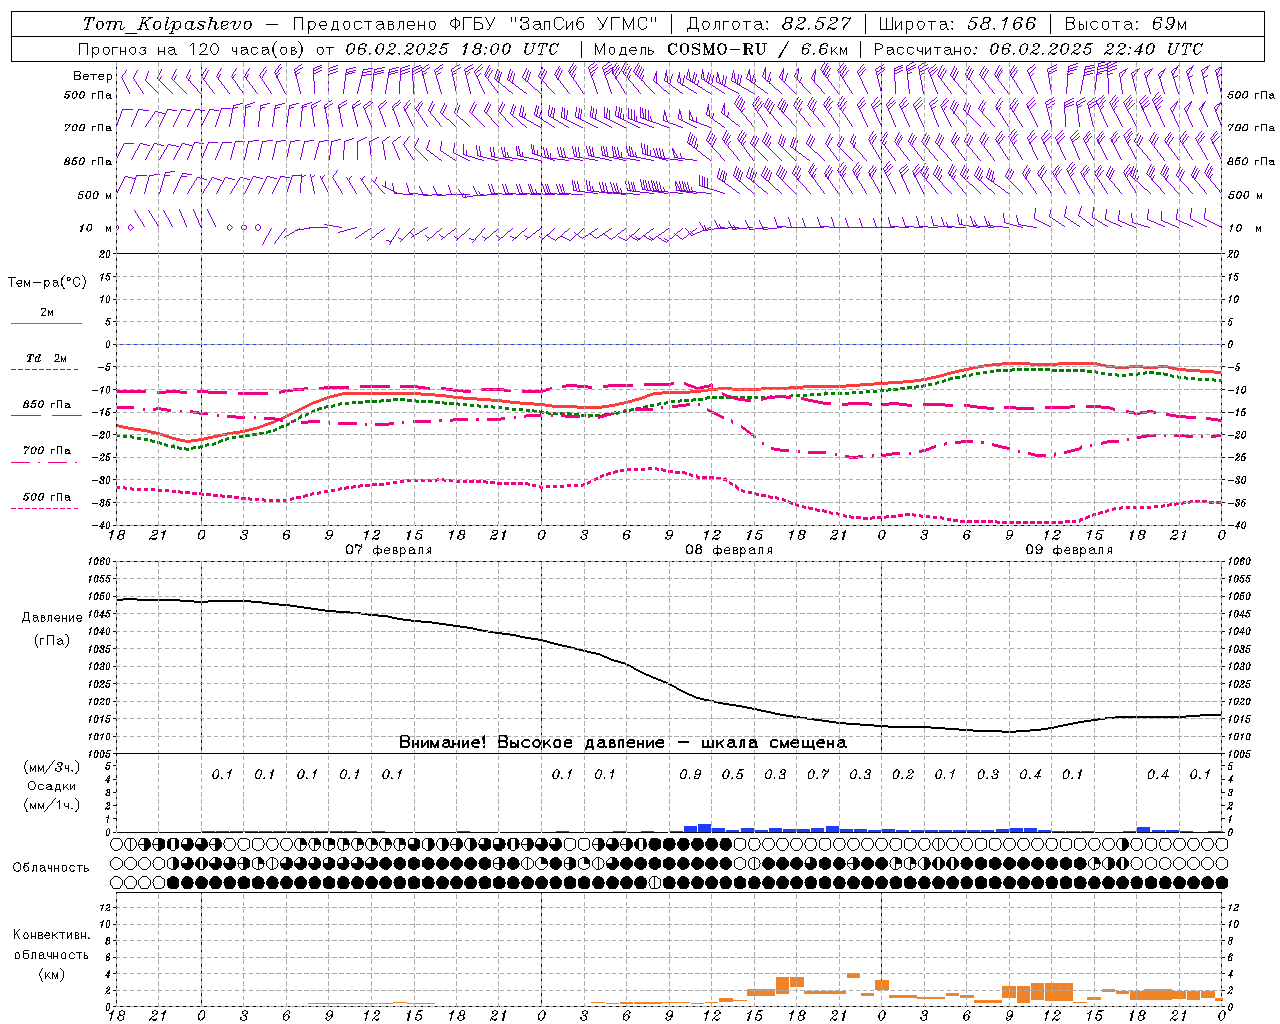Click the '07 февраля' date label

point(389,550)
